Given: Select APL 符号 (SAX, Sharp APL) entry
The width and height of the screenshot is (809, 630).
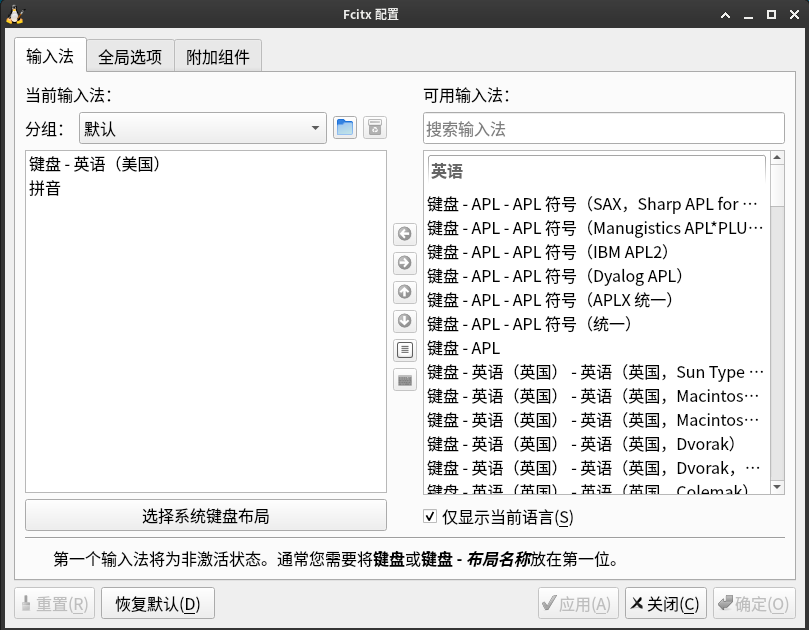Looking at the screenshot, I should 597,204.
